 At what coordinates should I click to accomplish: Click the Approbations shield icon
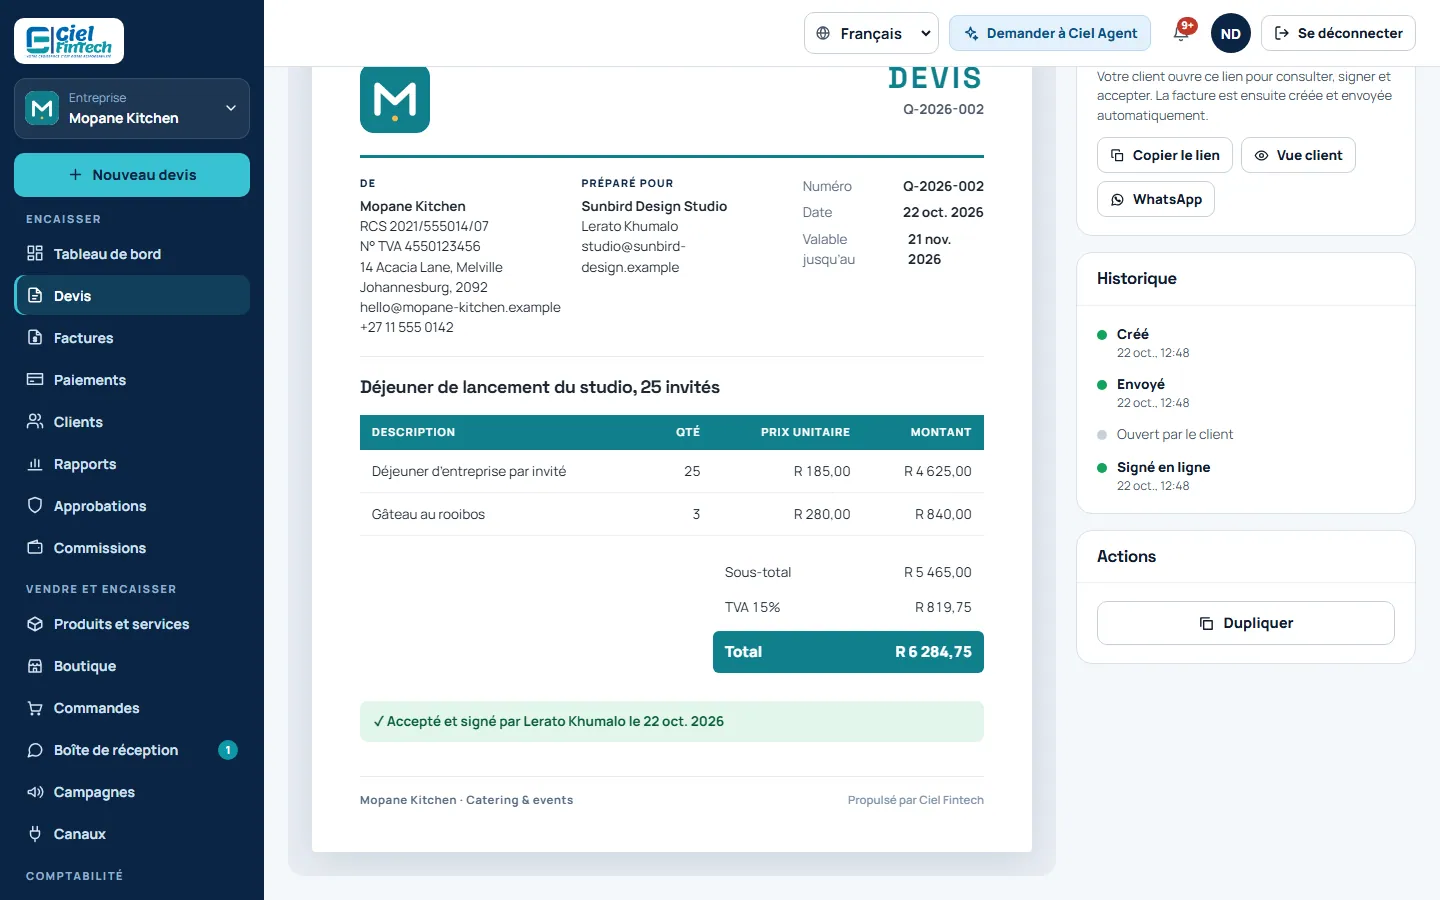click(x=35, y=505)
